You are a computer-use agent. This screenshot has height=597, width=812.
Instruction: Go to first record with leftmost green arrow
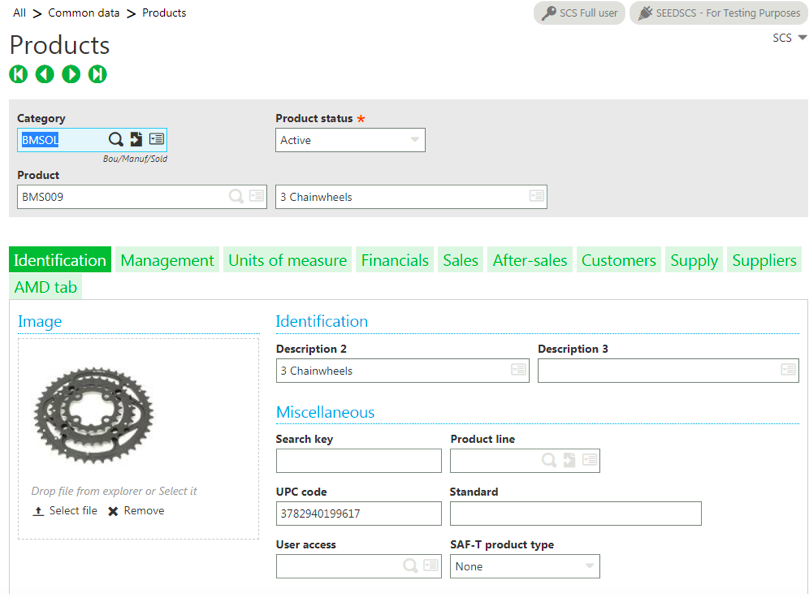pyautogui.click(x=18, y=74)
